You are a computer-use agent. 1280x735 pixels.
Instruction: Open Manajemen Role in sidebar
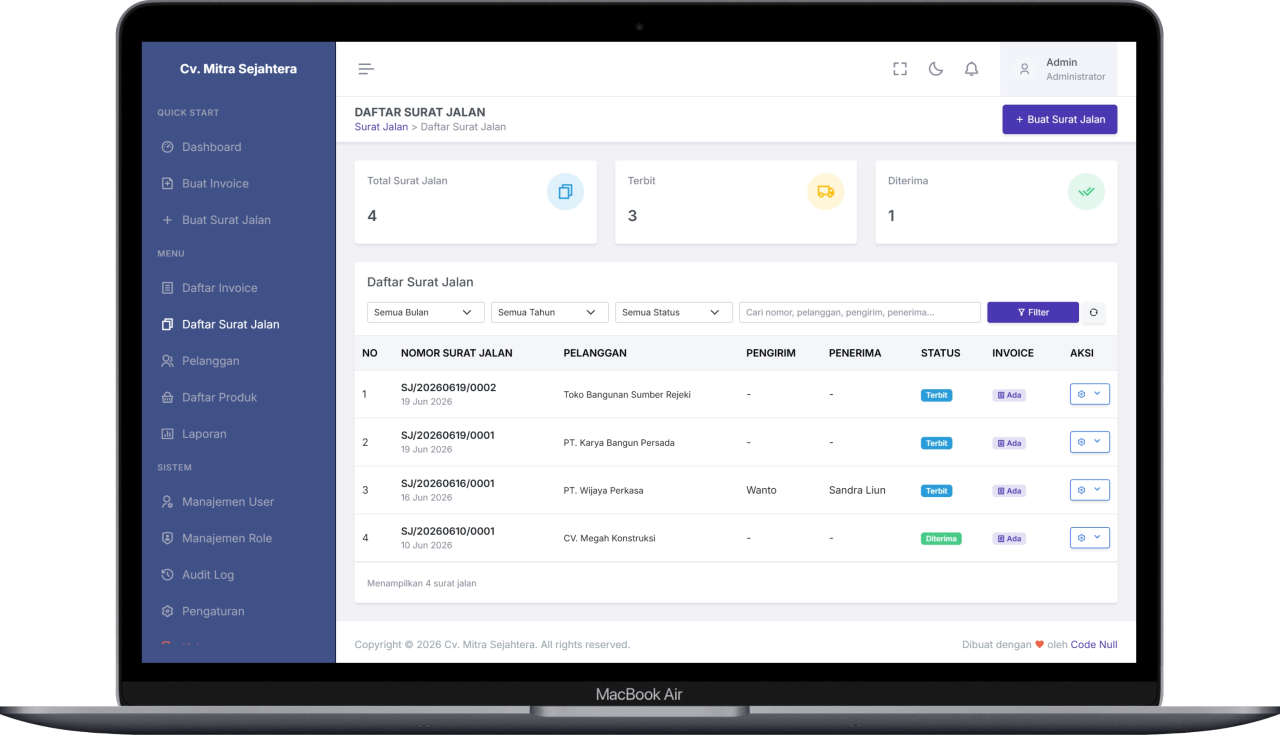pos(226,538)
